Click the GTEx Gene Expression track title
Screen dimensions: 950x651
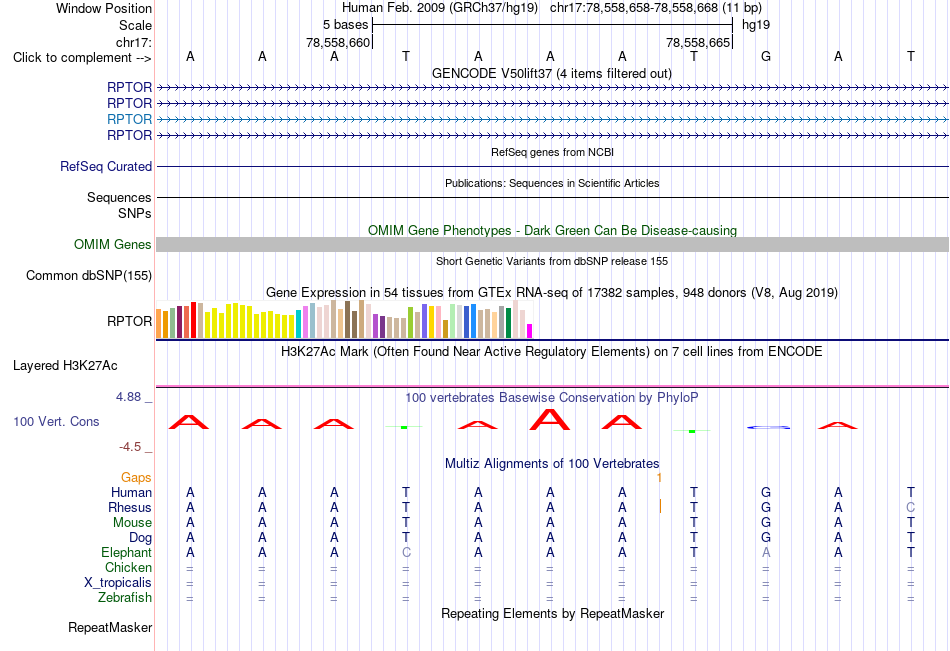pos(552,293)
